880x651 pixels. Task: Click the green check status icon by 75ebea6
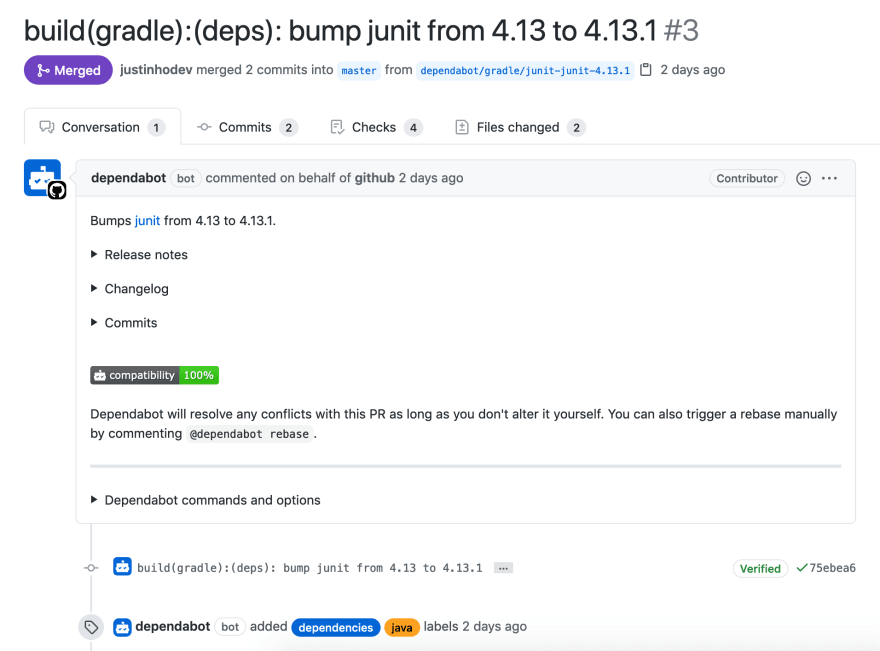[801, 568]
